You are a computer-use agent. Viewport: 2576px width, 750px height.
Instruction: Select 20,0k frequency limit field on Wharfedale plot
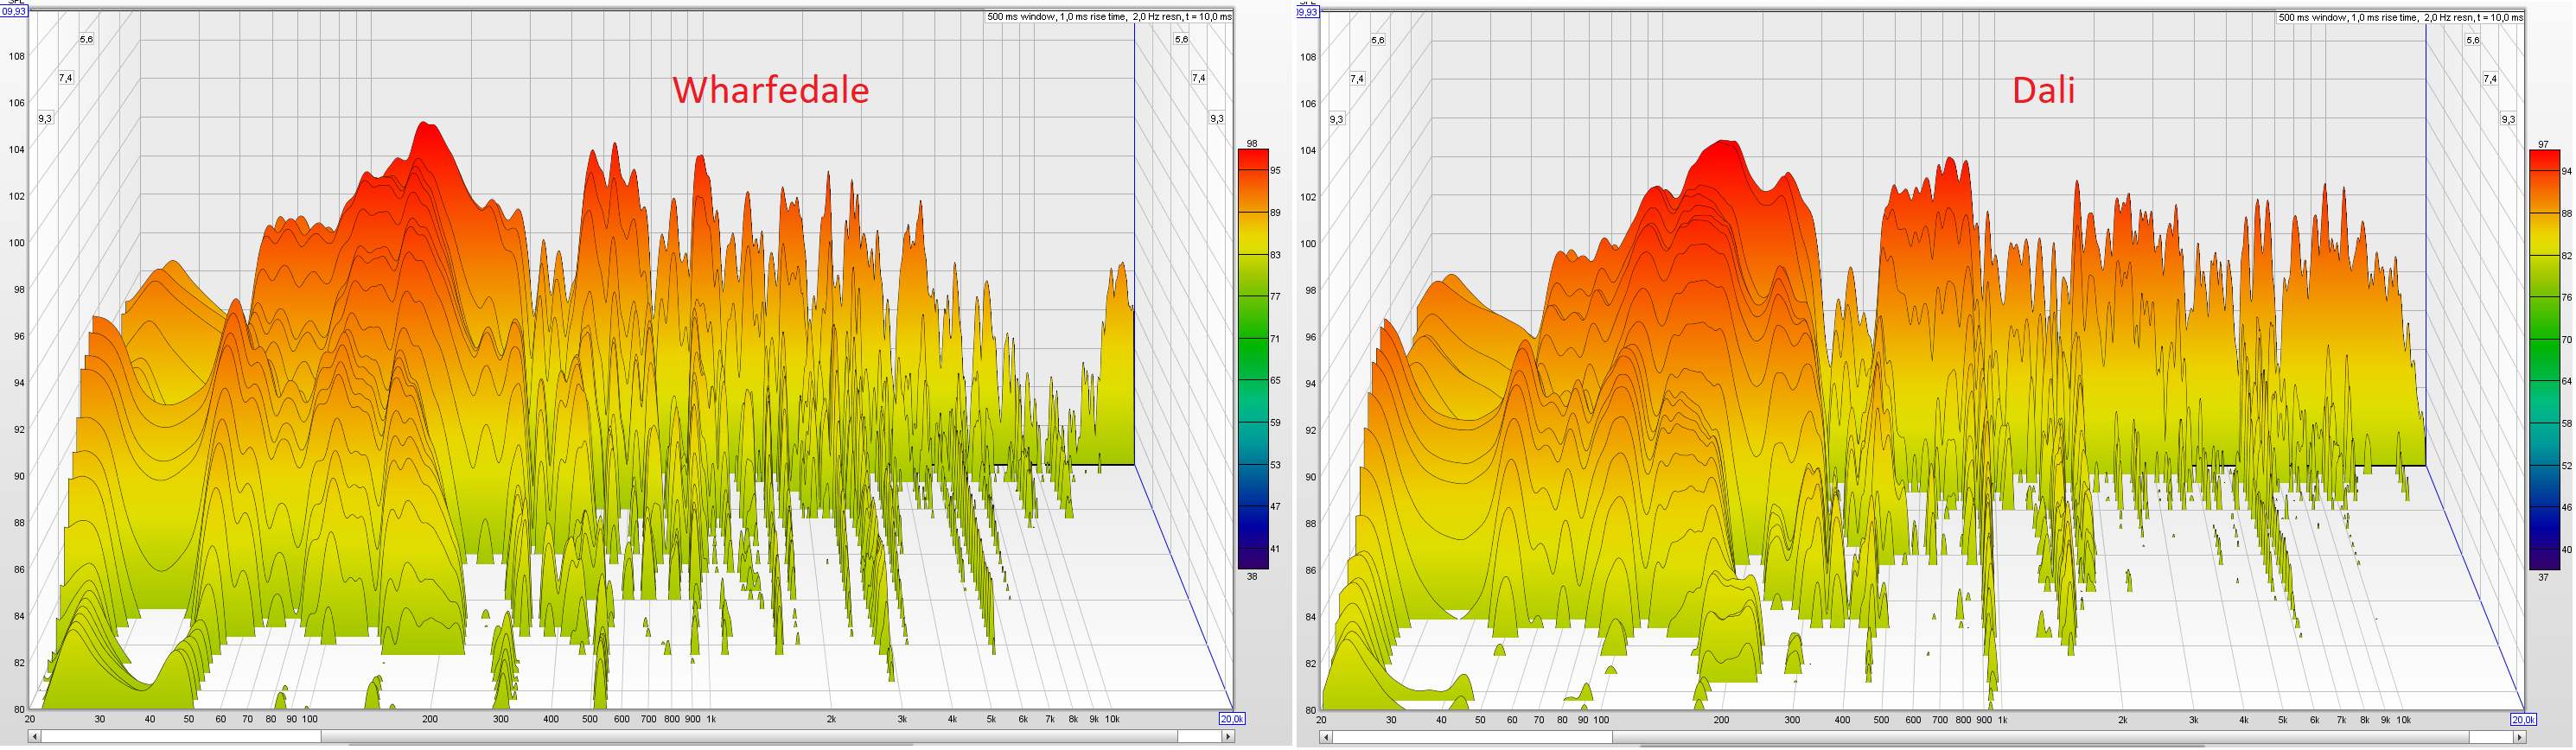click(x=1232, y=719)
